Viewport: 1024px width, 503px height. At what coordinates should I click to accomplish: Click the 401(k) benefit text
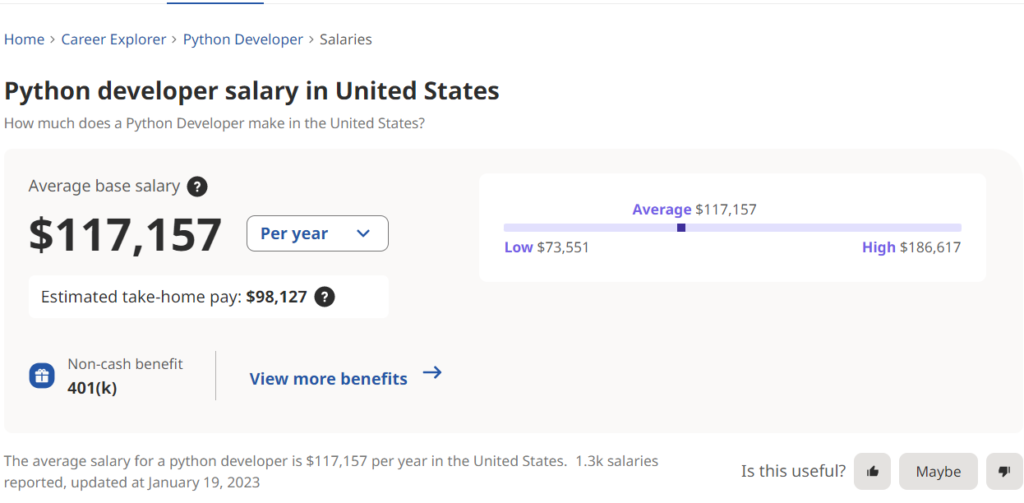tap(92, 388)
